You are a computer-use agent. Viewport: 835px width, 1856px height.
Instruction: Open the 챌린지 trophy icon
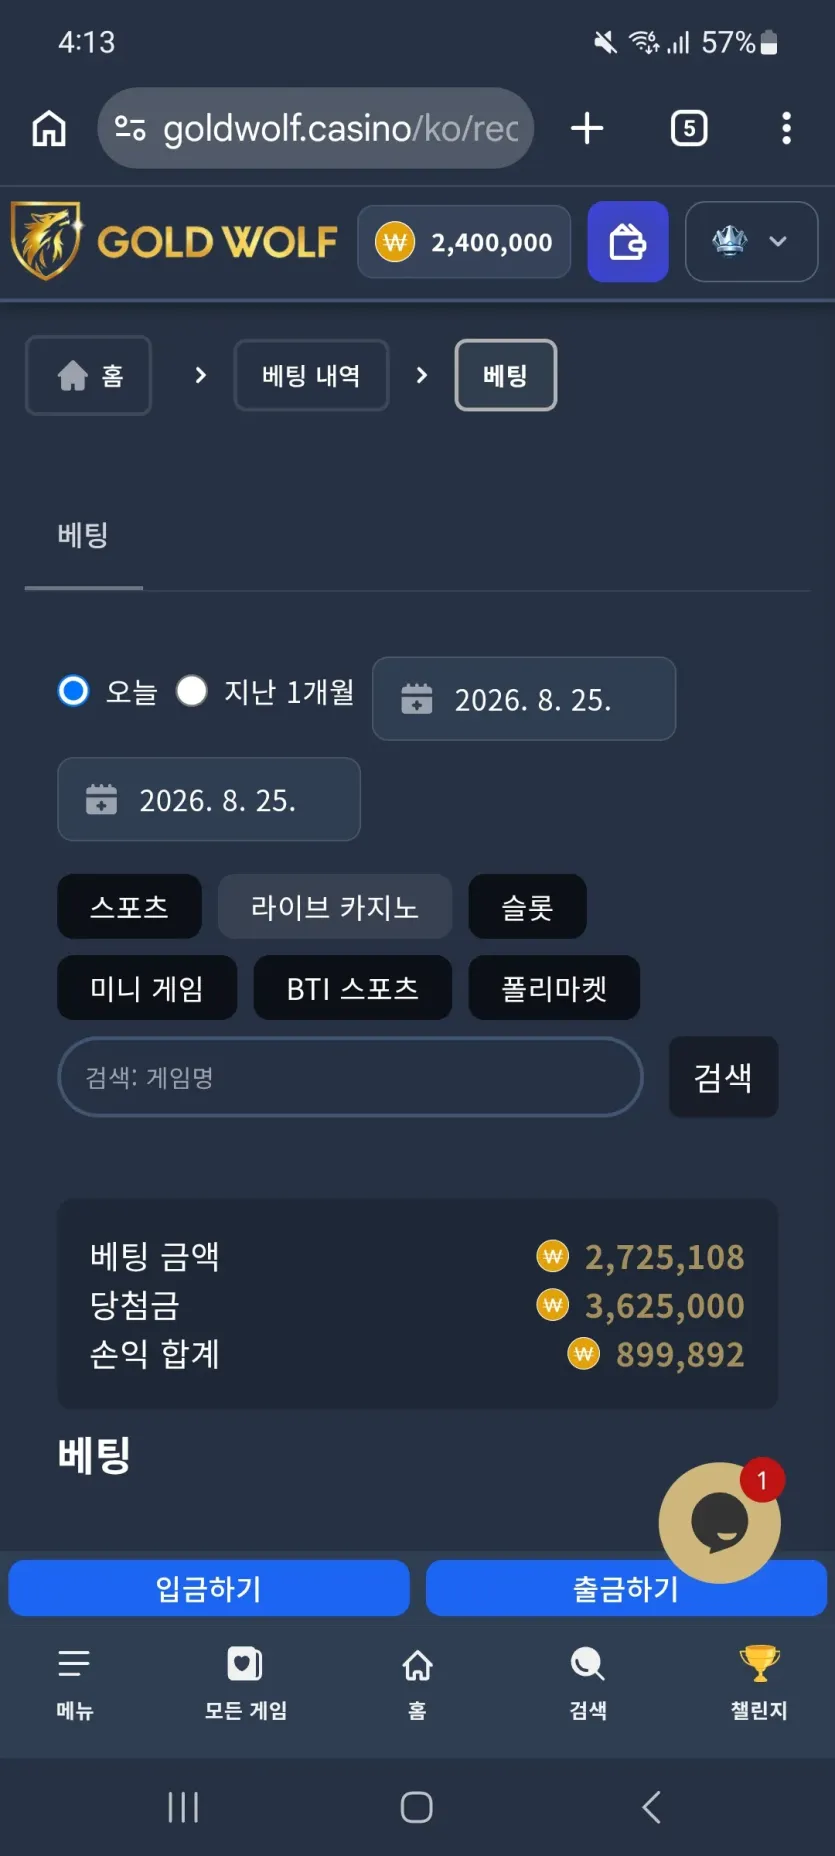(759, 1664)
